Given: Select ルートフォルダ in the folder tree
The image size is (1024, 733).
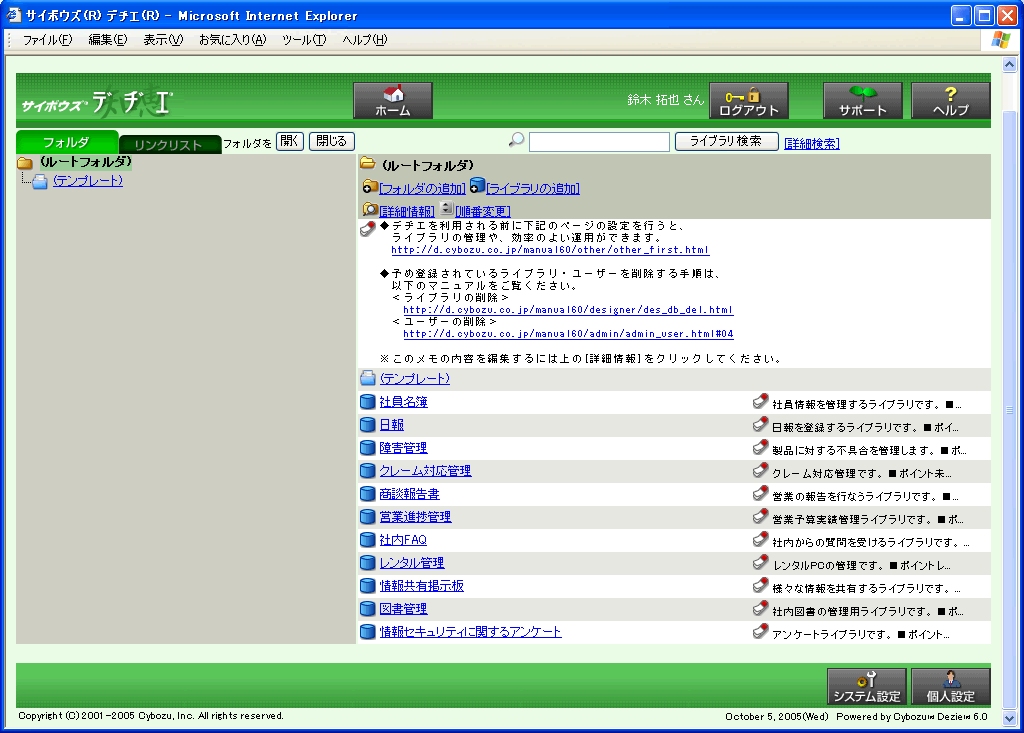Looking at the screenshot, I should [86, 161].
